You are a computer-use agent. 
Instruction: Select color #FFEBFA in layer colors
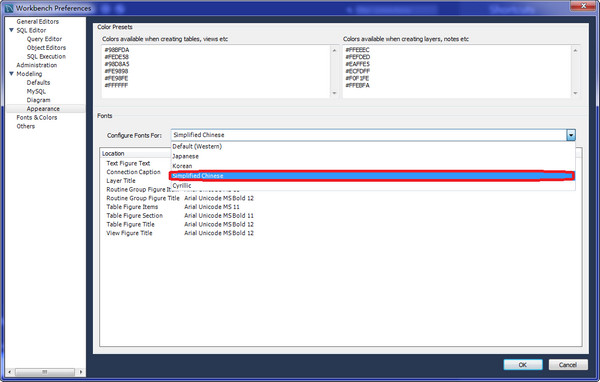point(357,85)
